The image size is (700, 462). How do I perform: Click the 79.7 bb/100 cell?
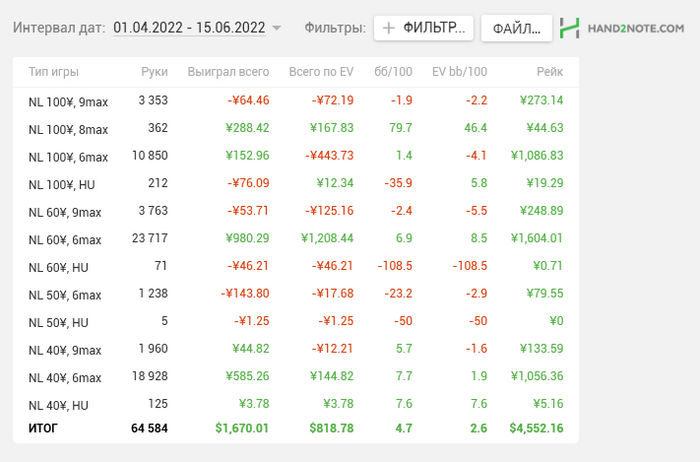400,128
